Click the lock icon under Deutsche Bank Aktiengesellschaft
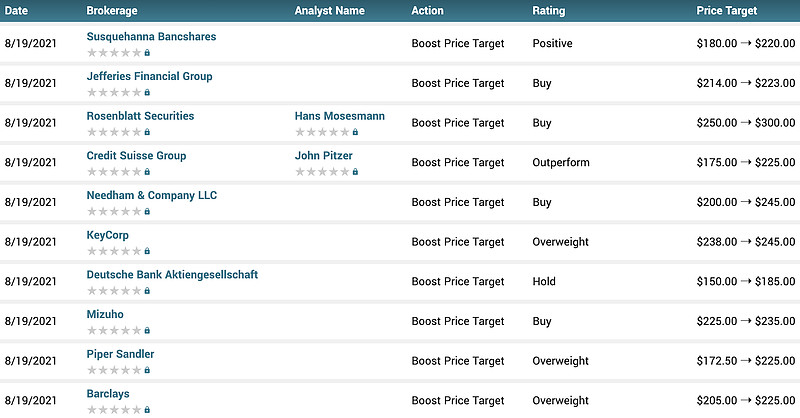The height and width of the screenshot is (418, 800). click(147, 290)
